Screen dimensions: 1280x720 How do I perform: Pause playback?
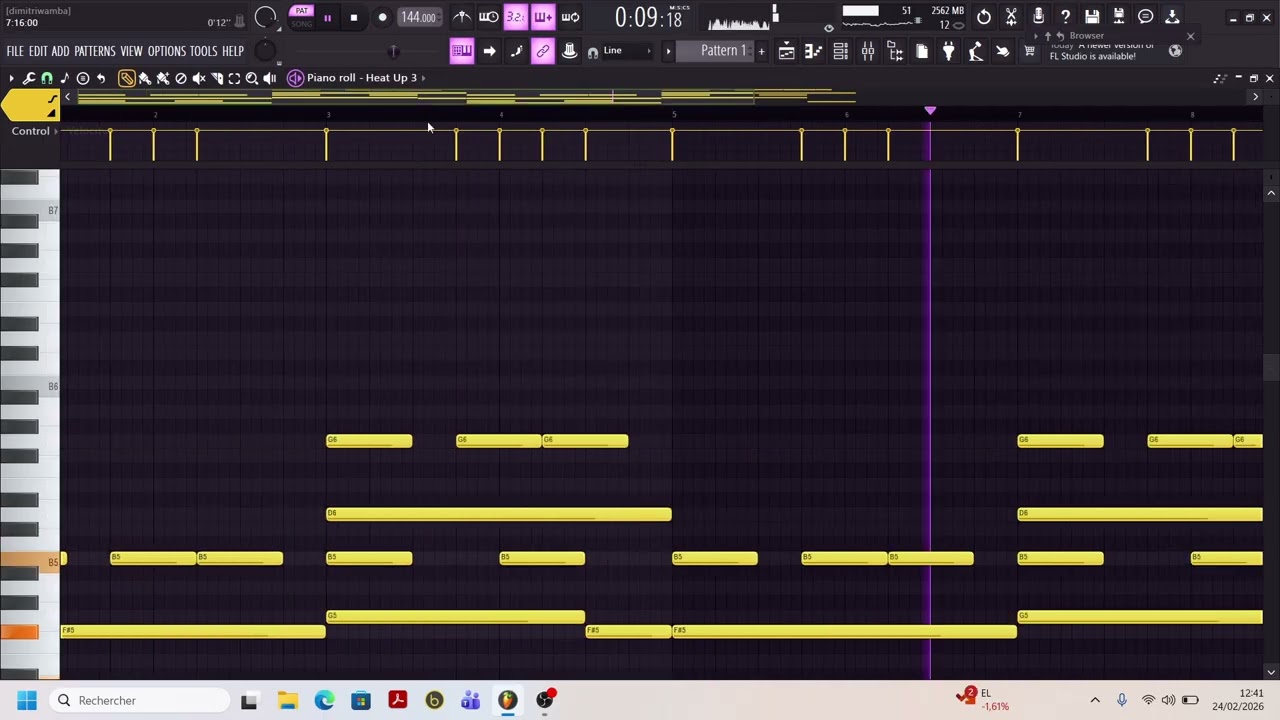coord(327,18)
